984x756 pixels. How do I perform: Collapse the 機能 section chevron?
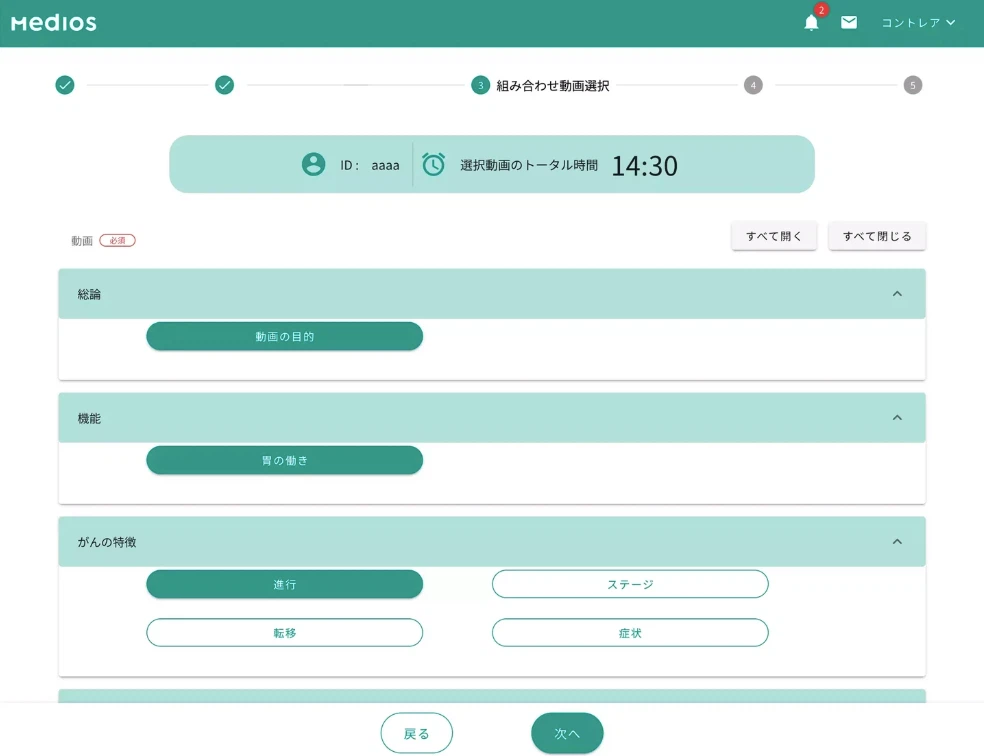click(x=897, y=418)
